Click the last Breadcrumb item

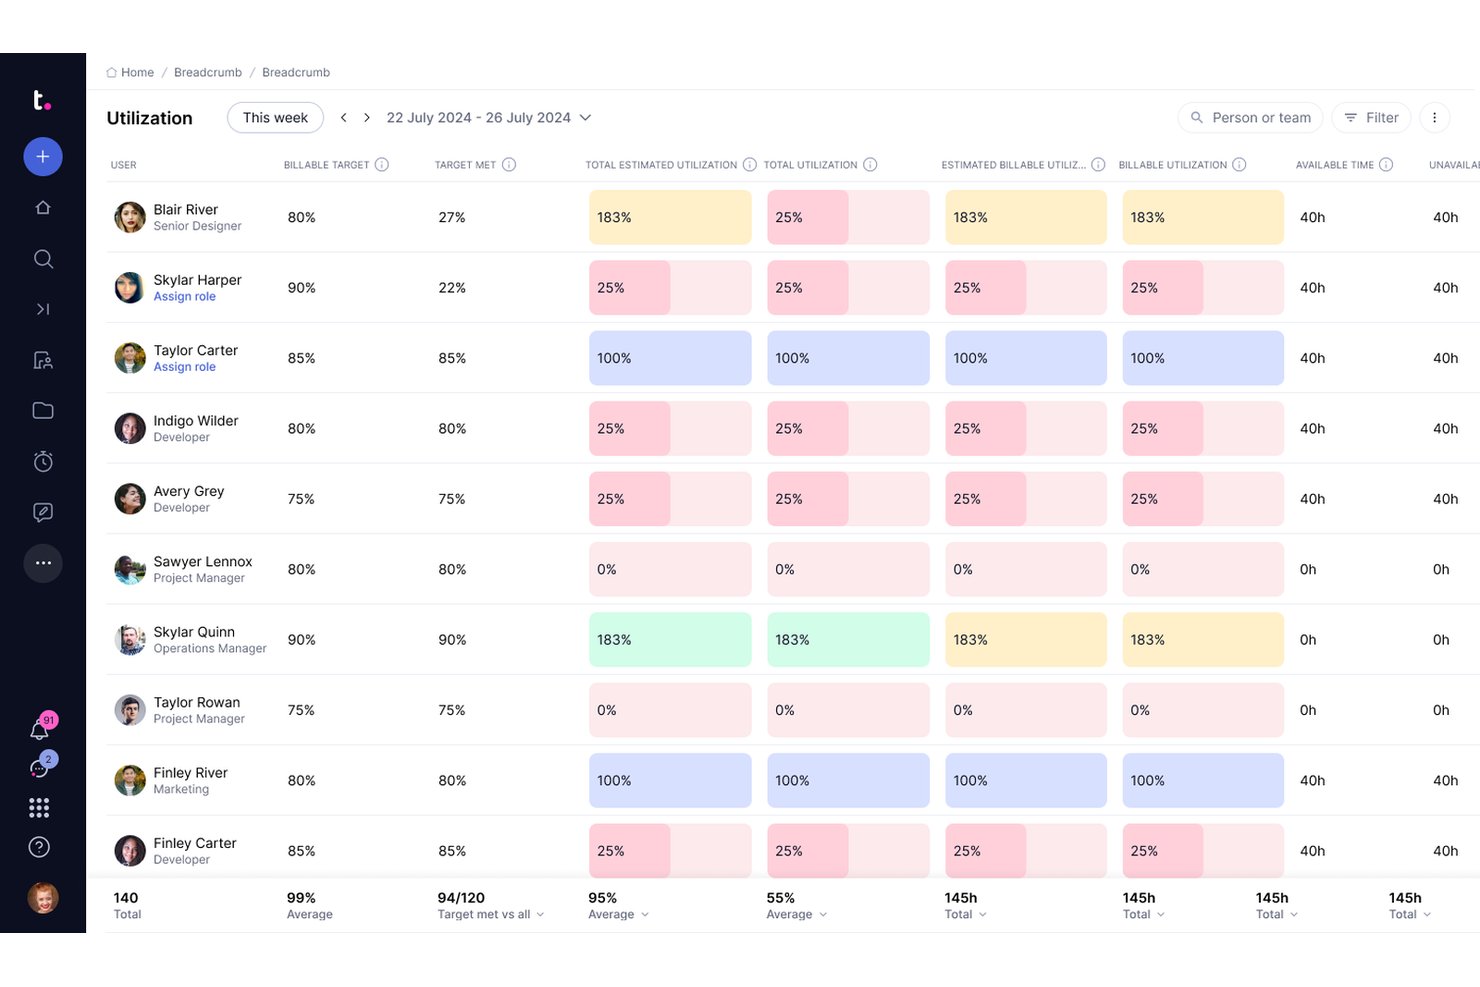pos(296,72)
